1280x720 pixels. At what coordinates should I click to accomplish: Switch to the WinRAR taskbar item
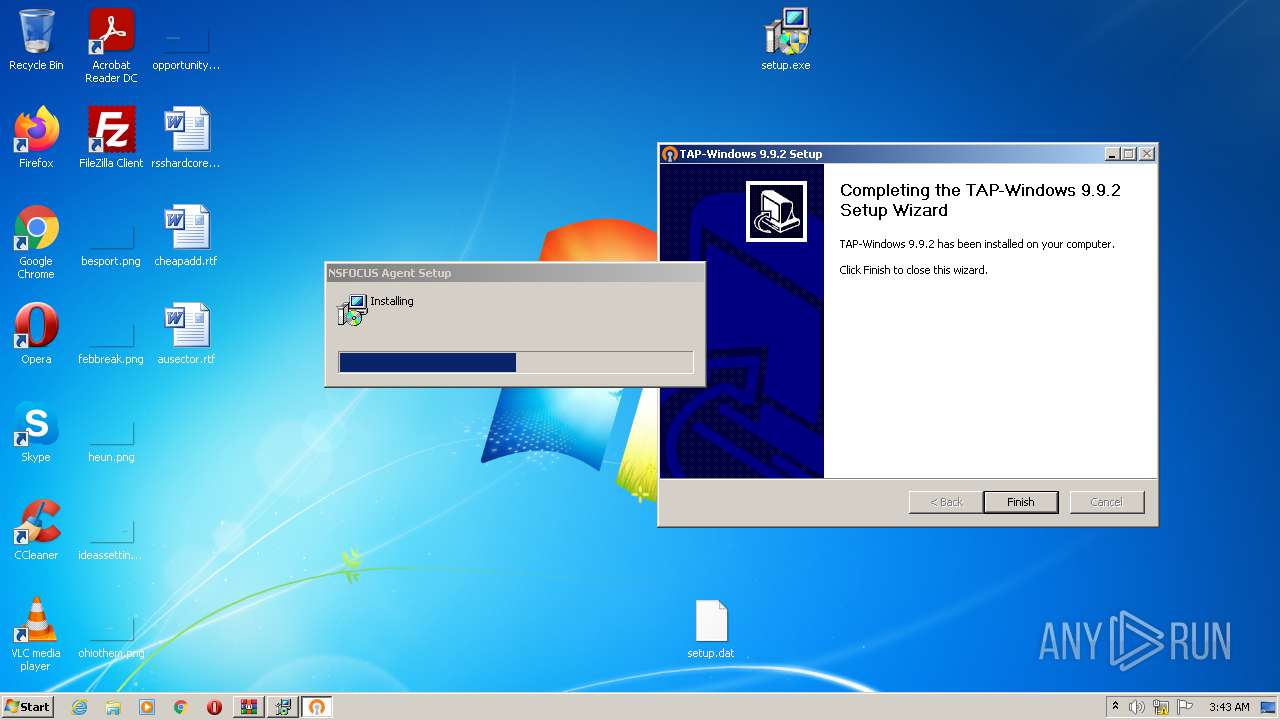click(x=249, y=707)
